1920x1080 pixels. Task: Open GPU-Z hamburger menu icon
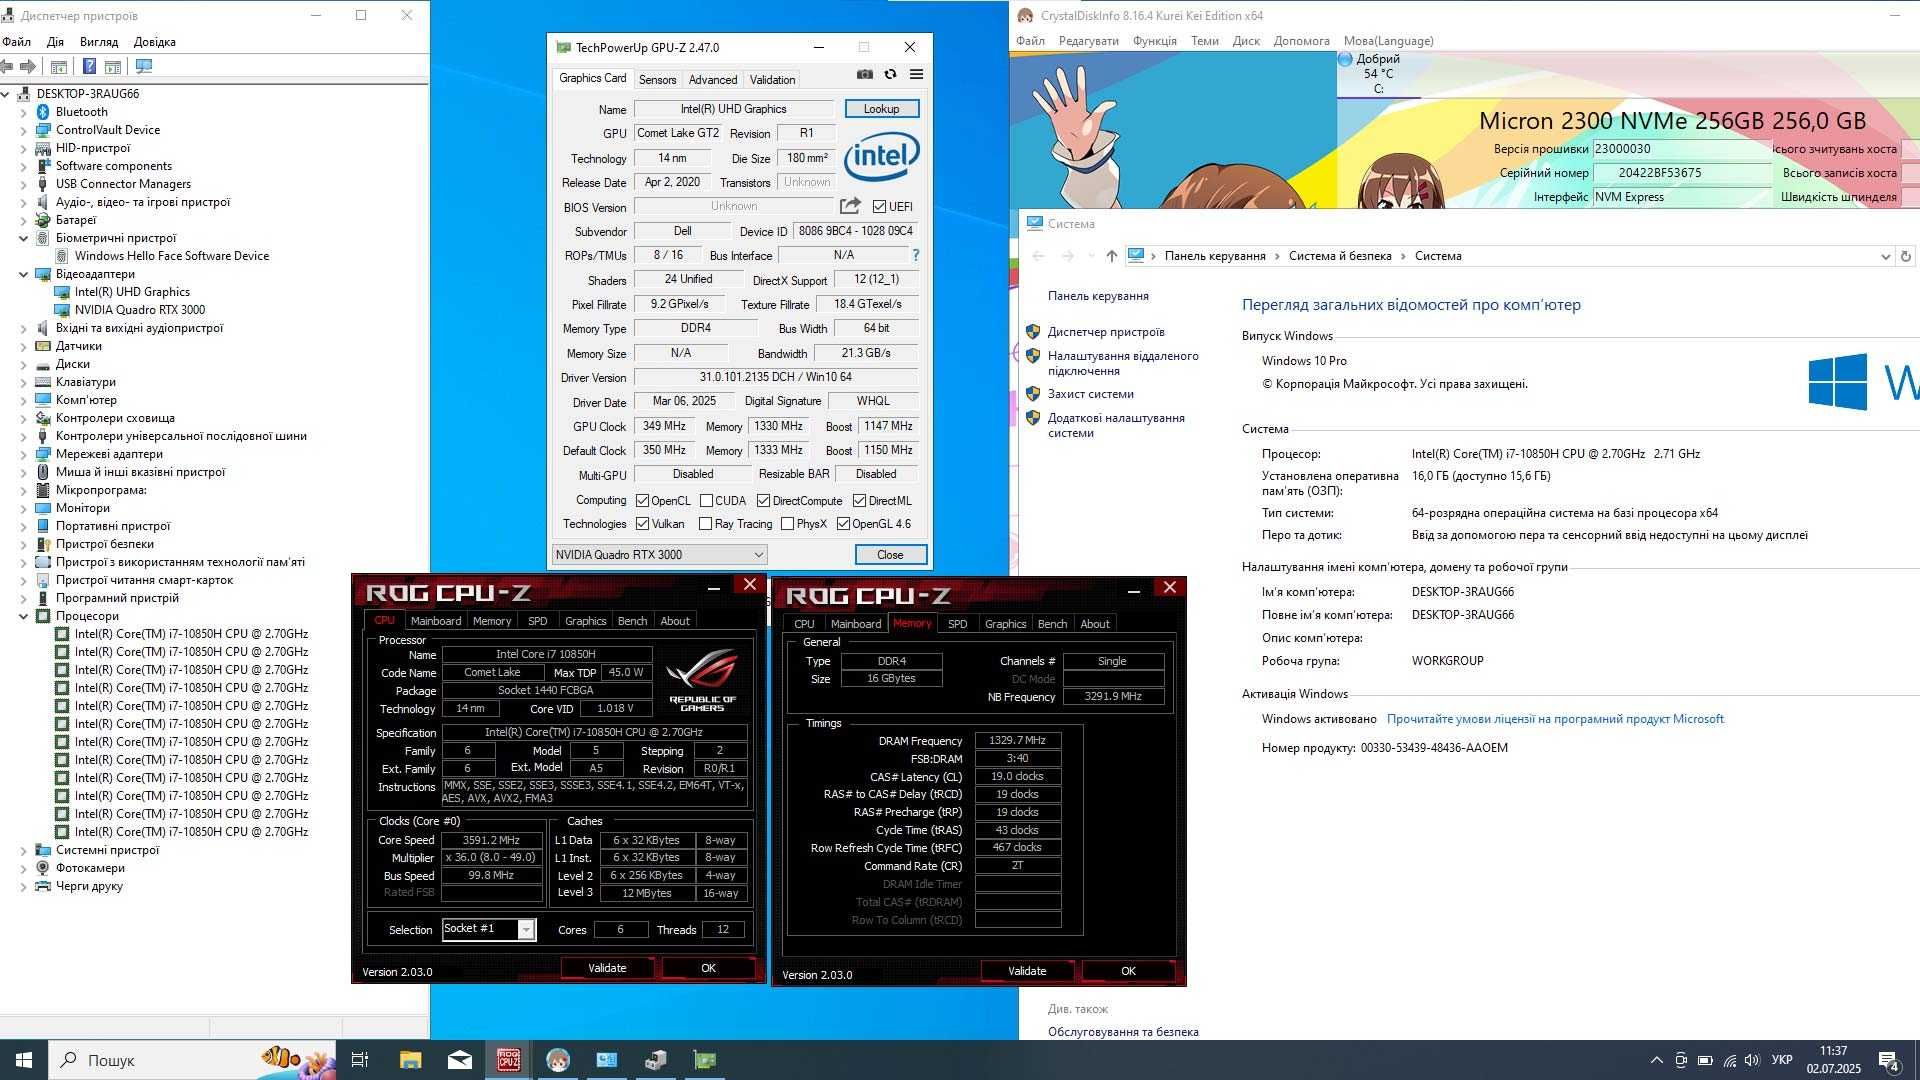(916, 74)
